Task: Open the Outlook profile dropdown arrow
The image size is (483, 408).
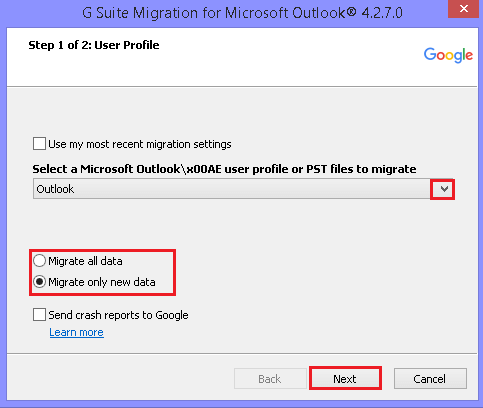Action: 444,189
